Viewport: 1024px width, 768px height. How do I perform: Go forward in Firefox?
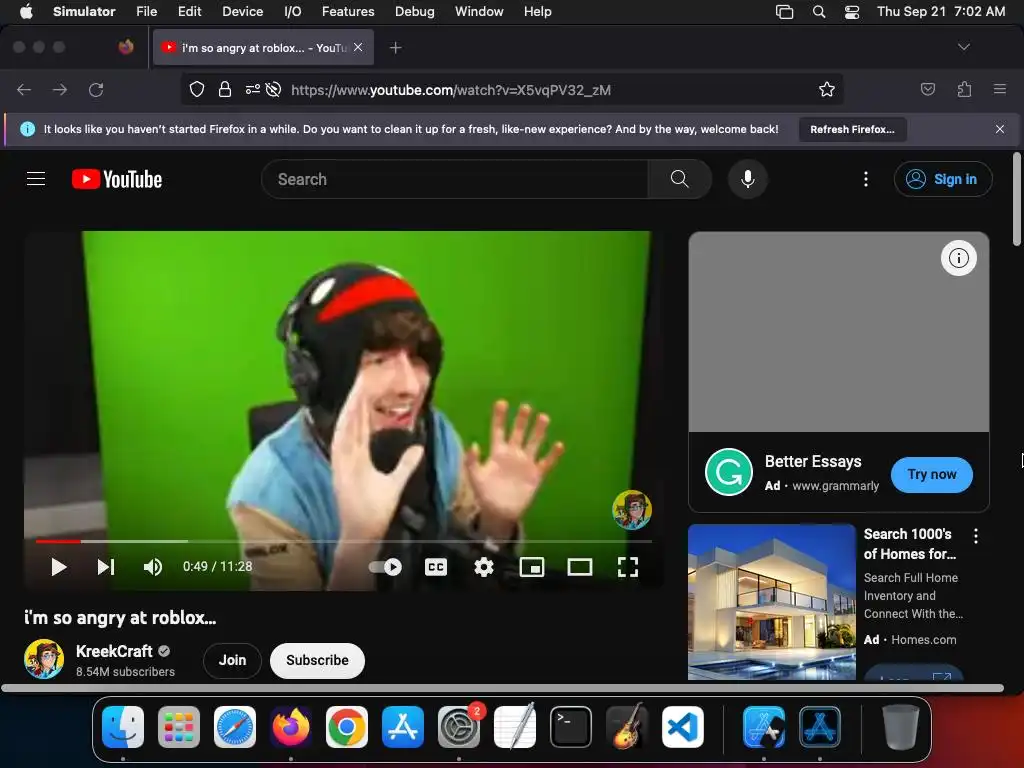pos(60,90)
